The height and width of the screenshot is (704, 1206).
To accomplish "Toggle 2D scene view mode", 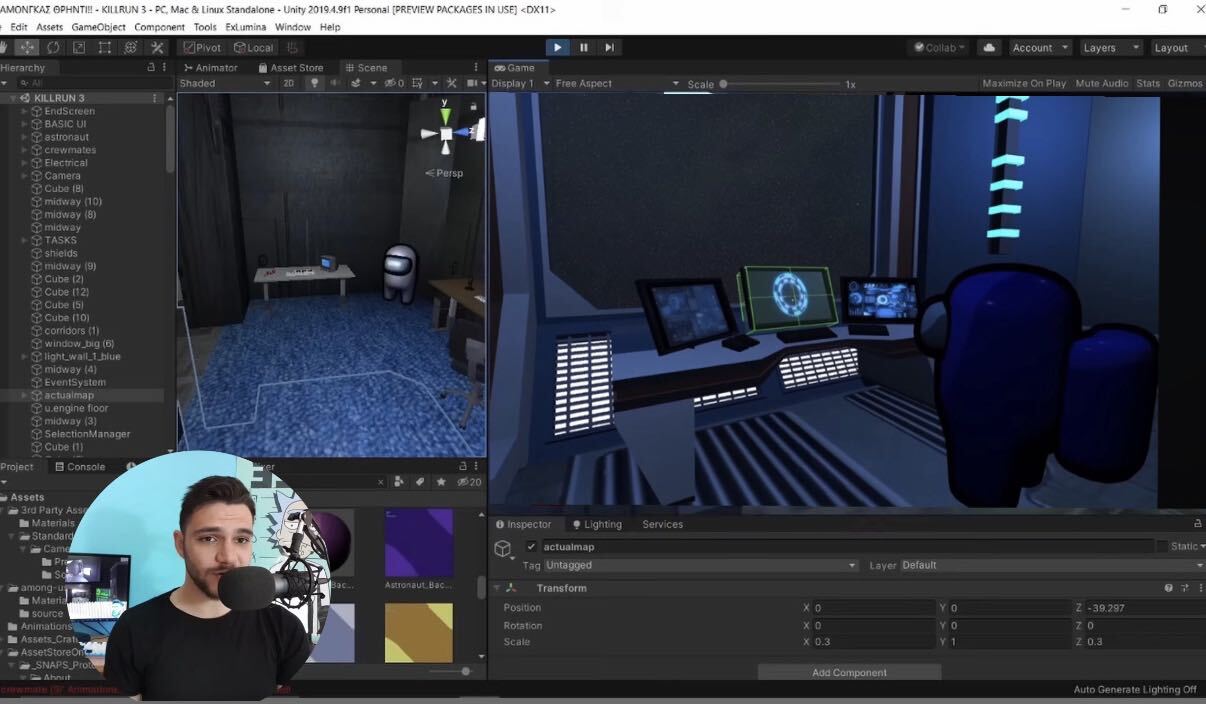I will click(289, 83).
